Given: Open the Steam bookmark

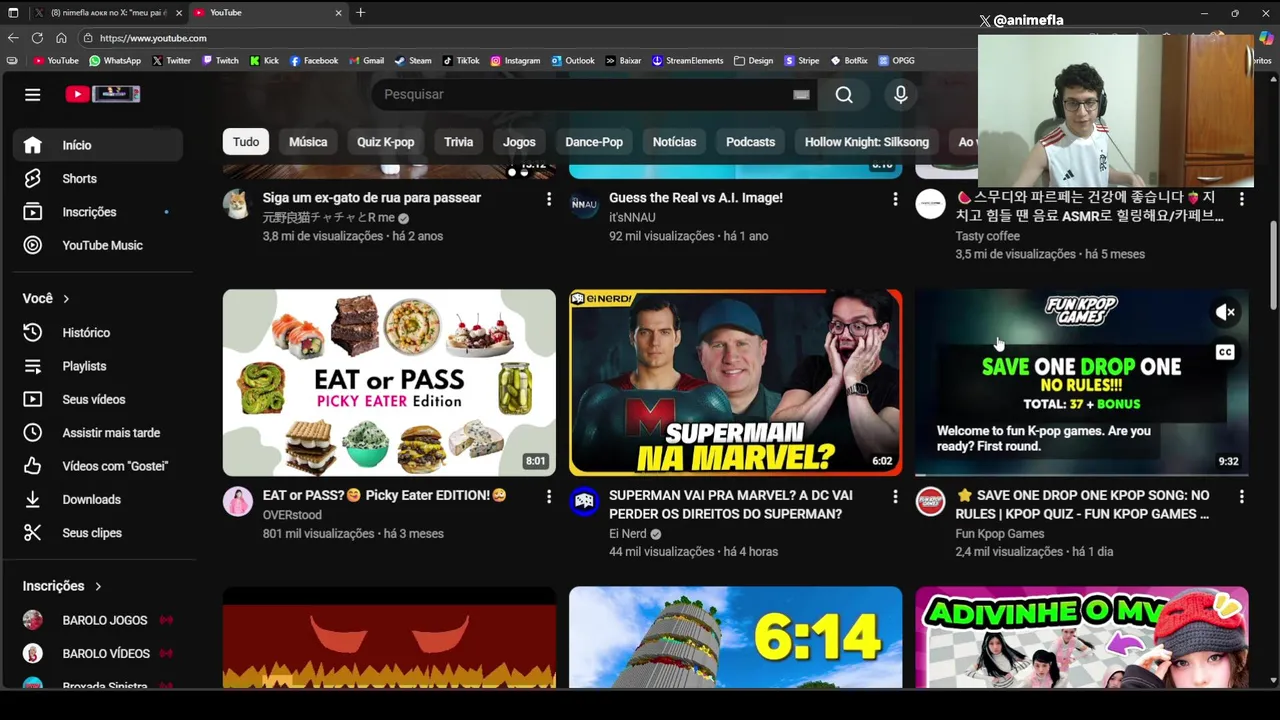Looking at the screenshot, I should click(x=413, y=61).
